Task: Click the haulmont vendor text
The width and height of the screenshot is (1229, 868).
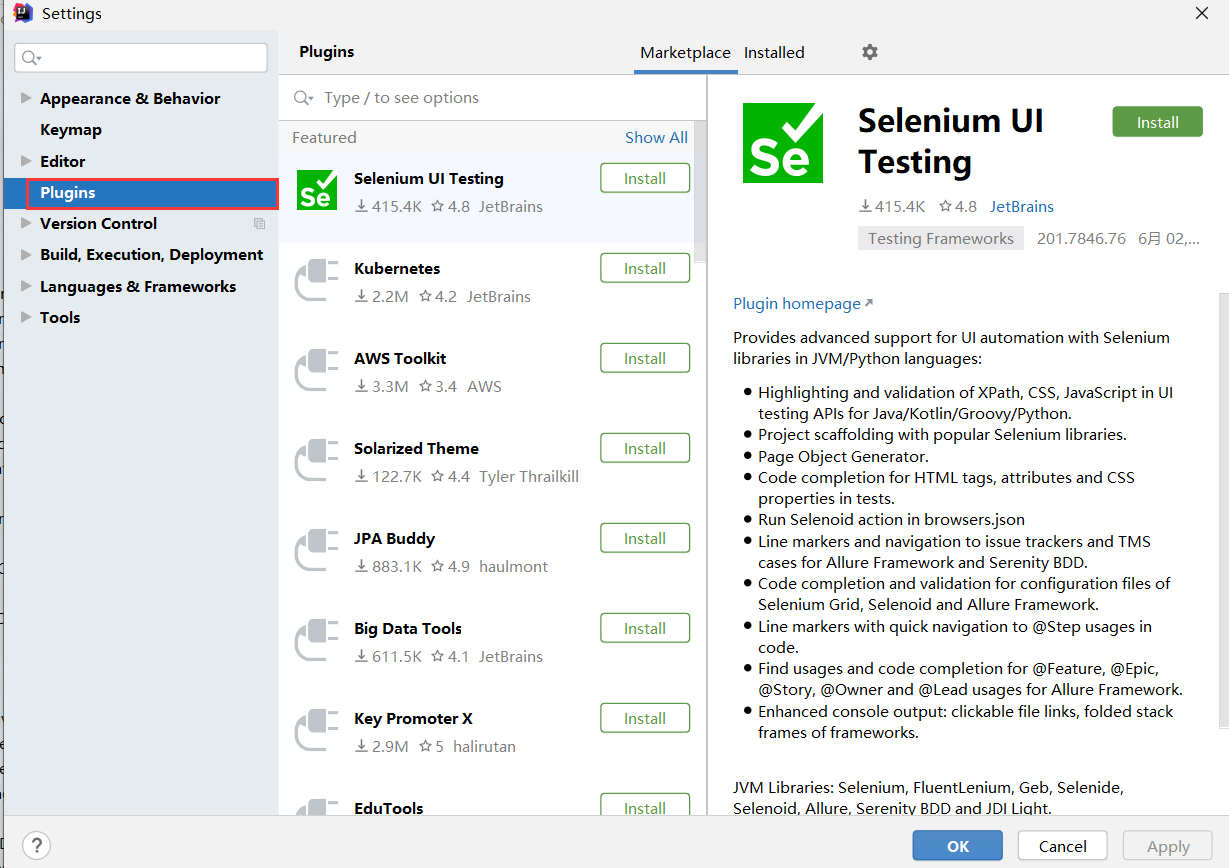Action: 514,566
